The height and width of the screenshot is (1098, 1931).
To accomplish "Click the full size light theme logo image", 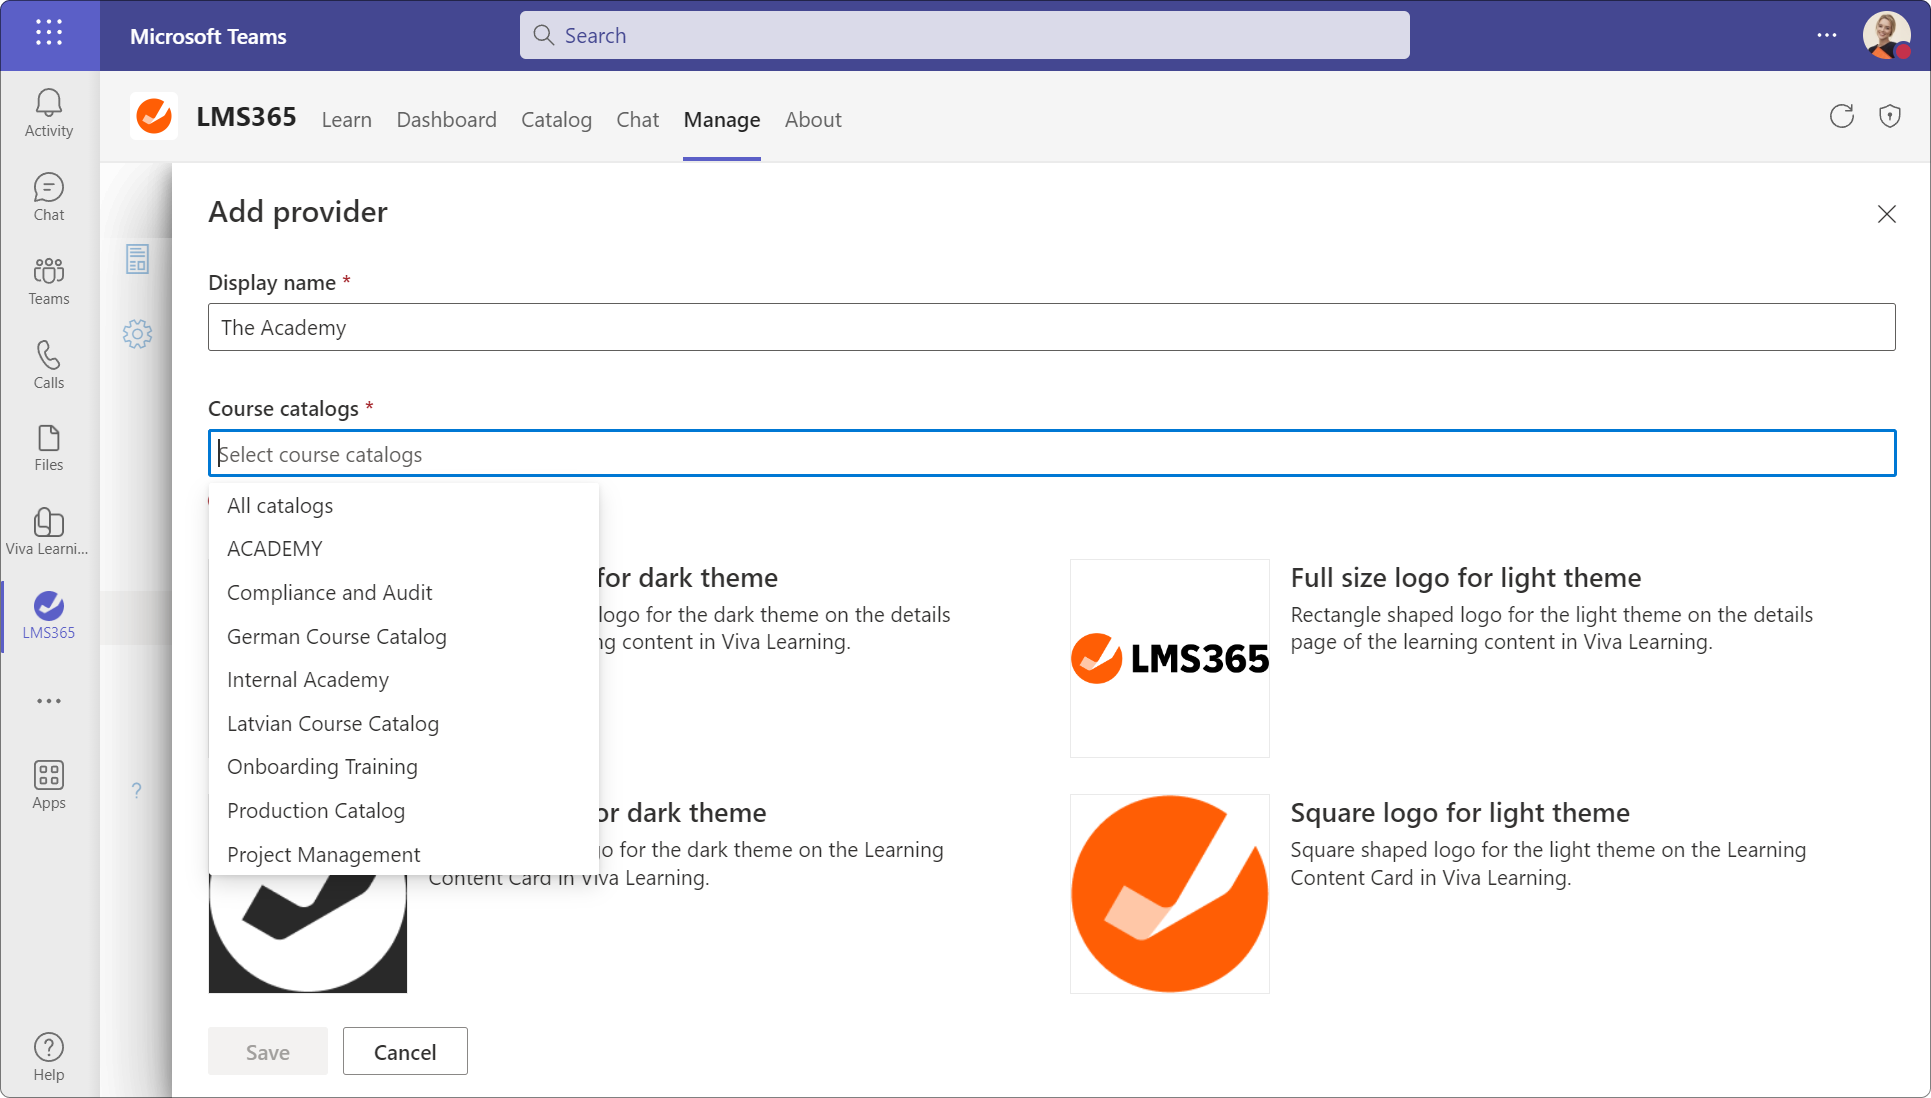I will pos(1170,658).
